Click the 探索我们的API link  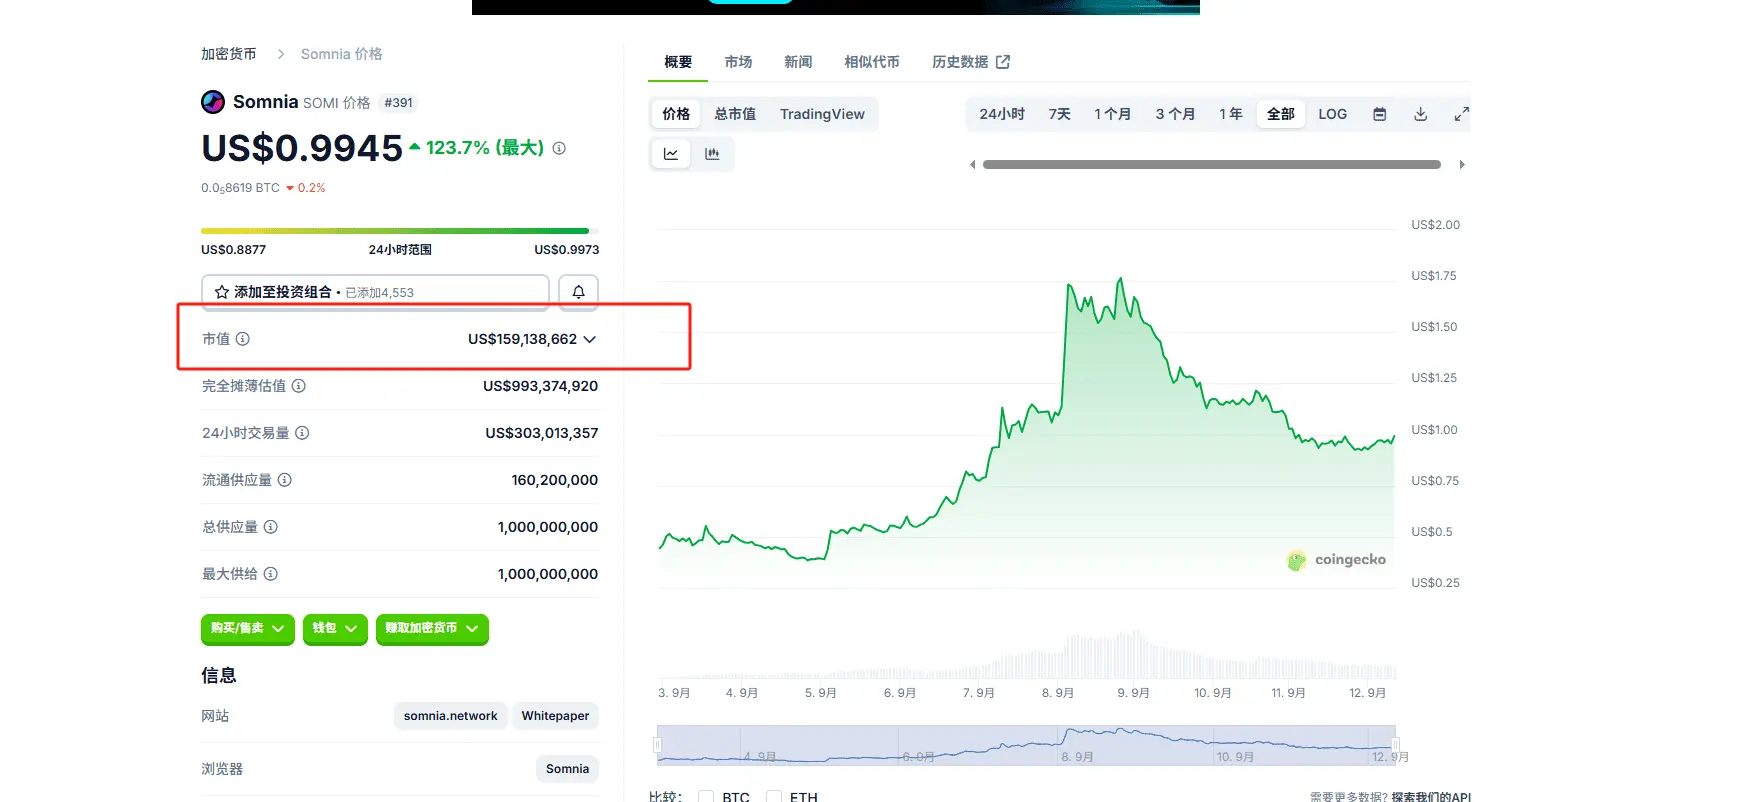coord(1431,797)
